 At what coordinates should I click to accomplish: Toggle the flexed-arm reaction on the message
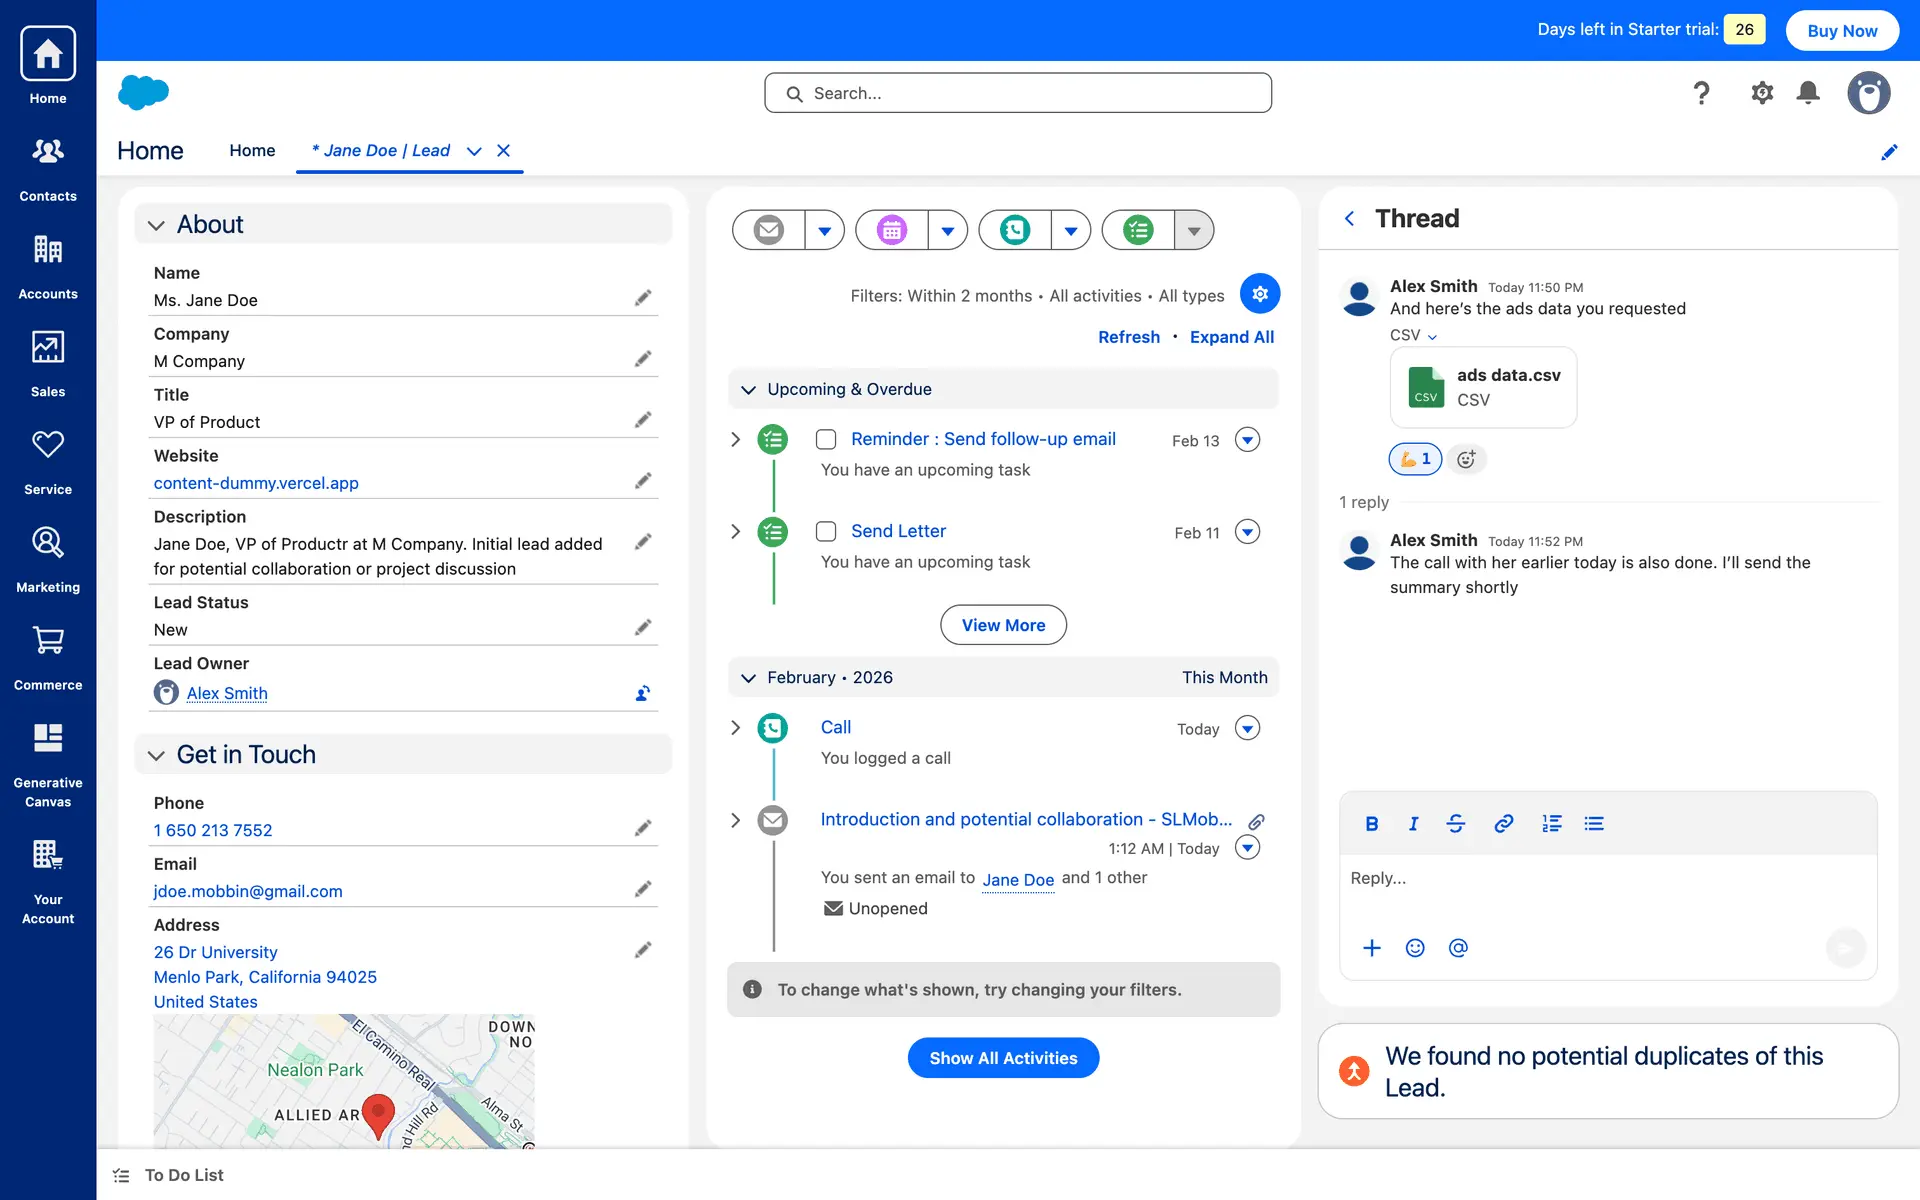pyautogui.click(x=1415, y=459)
